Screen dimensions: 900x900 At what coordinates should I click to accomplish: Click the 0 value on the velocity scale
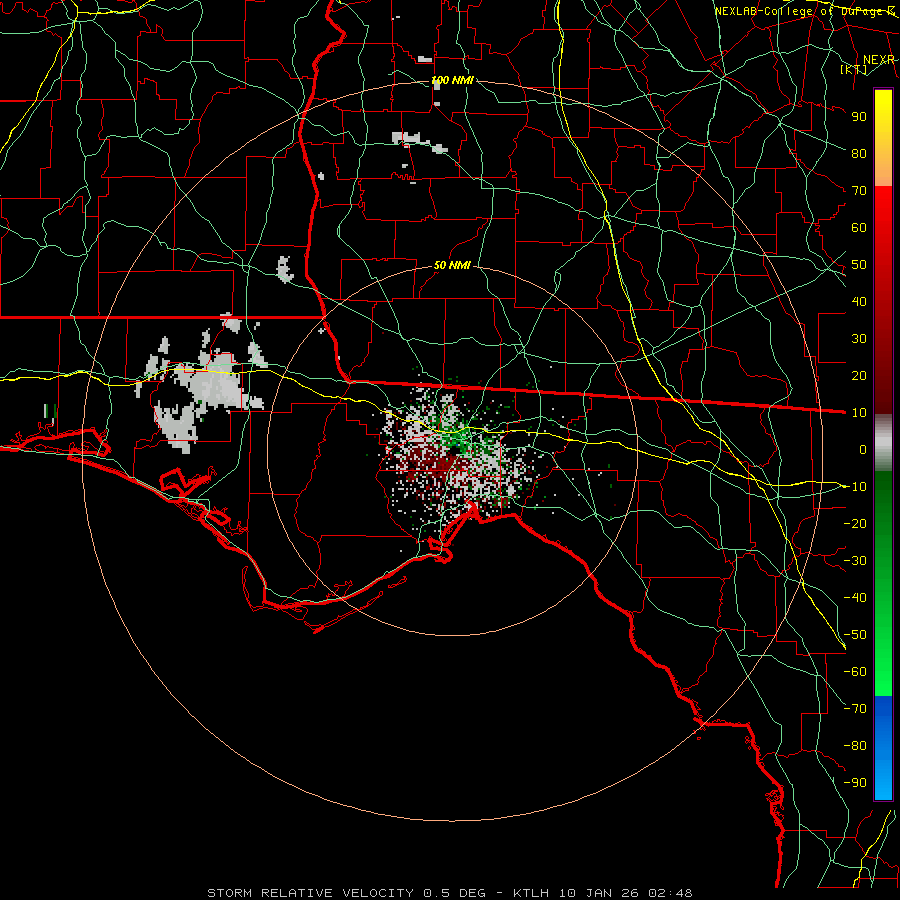863,449
